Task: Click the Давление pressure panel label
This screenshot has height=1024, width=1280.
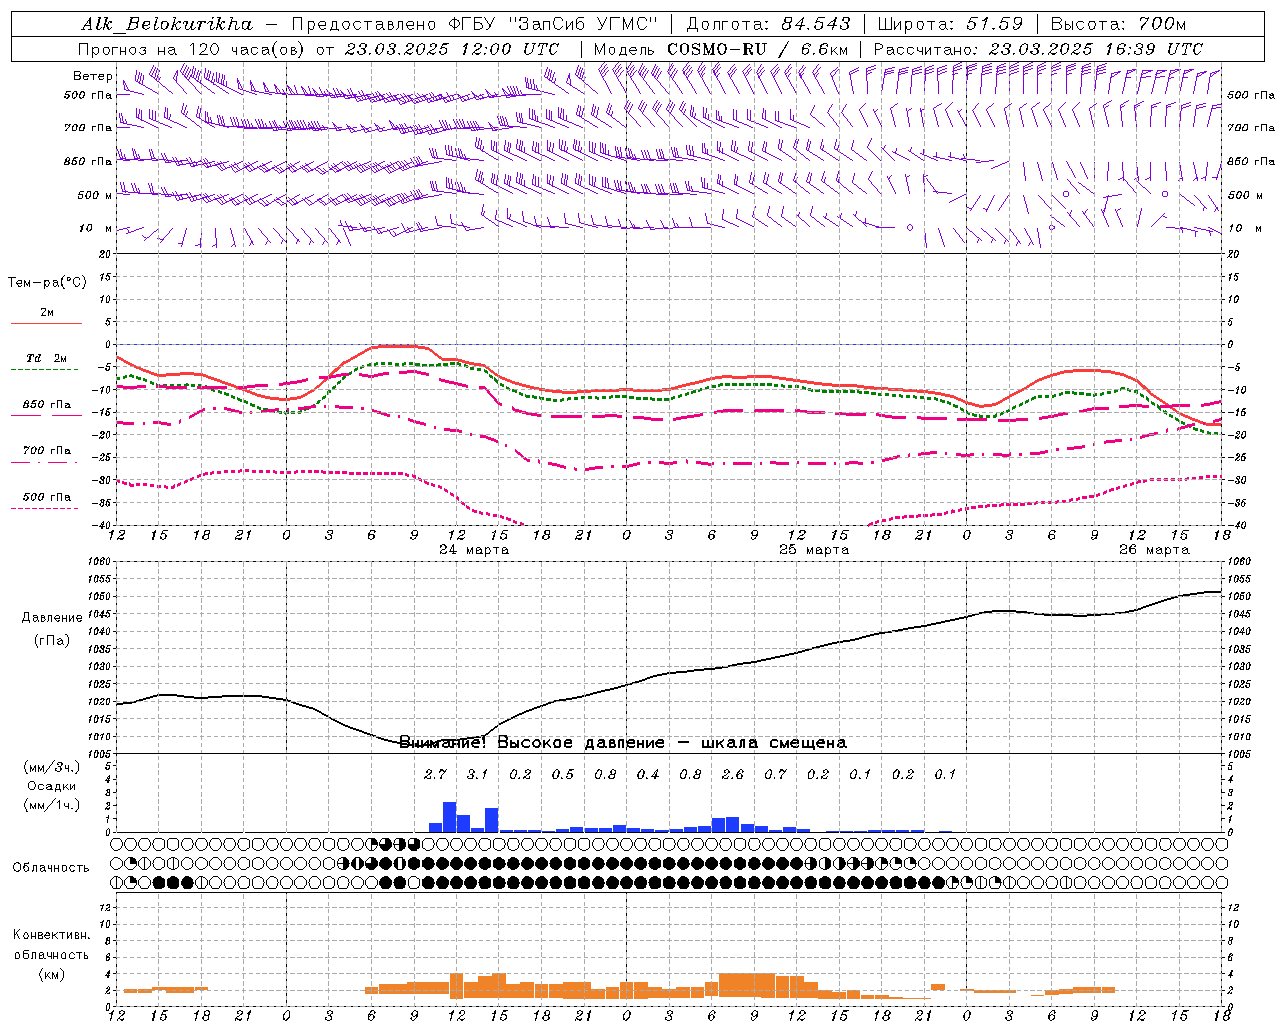Action: [x=52, y=618]
